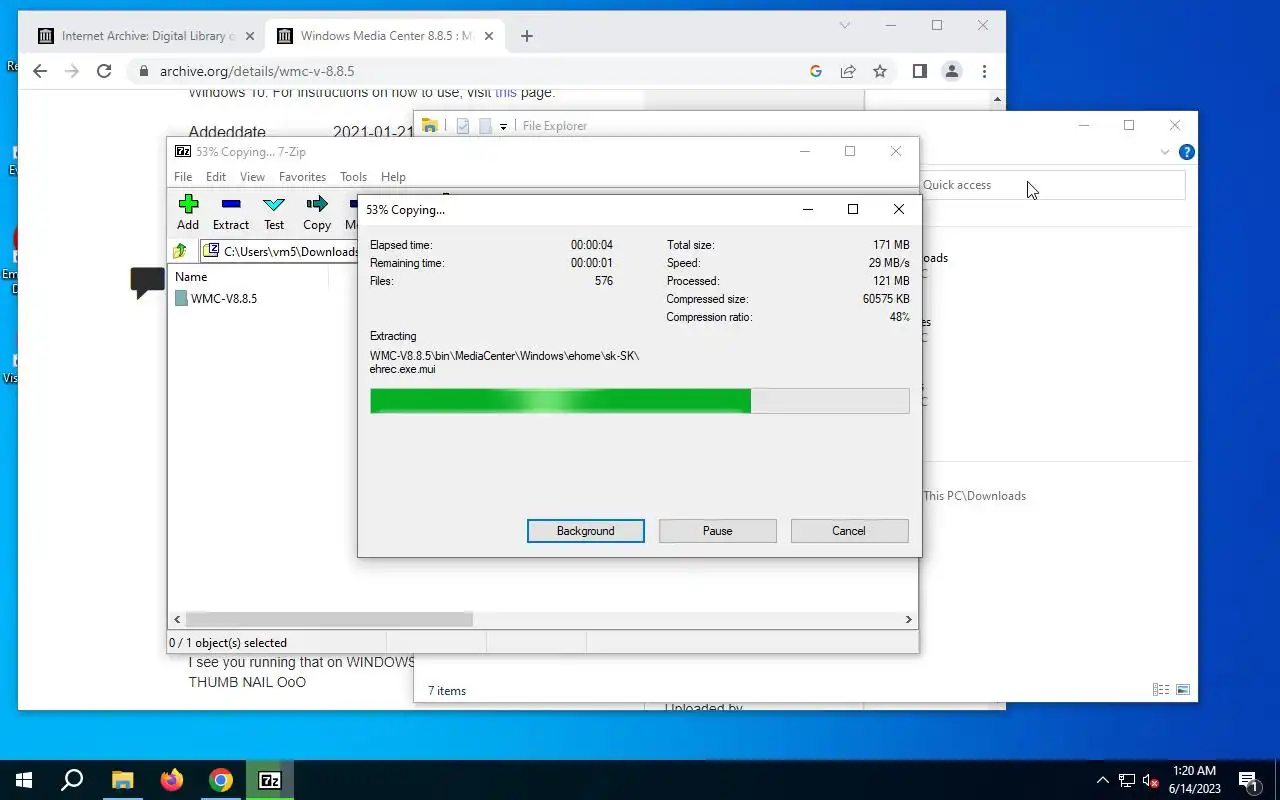Click the File Explorer properties quick-toolbar icon

click(x=463, y=126)
